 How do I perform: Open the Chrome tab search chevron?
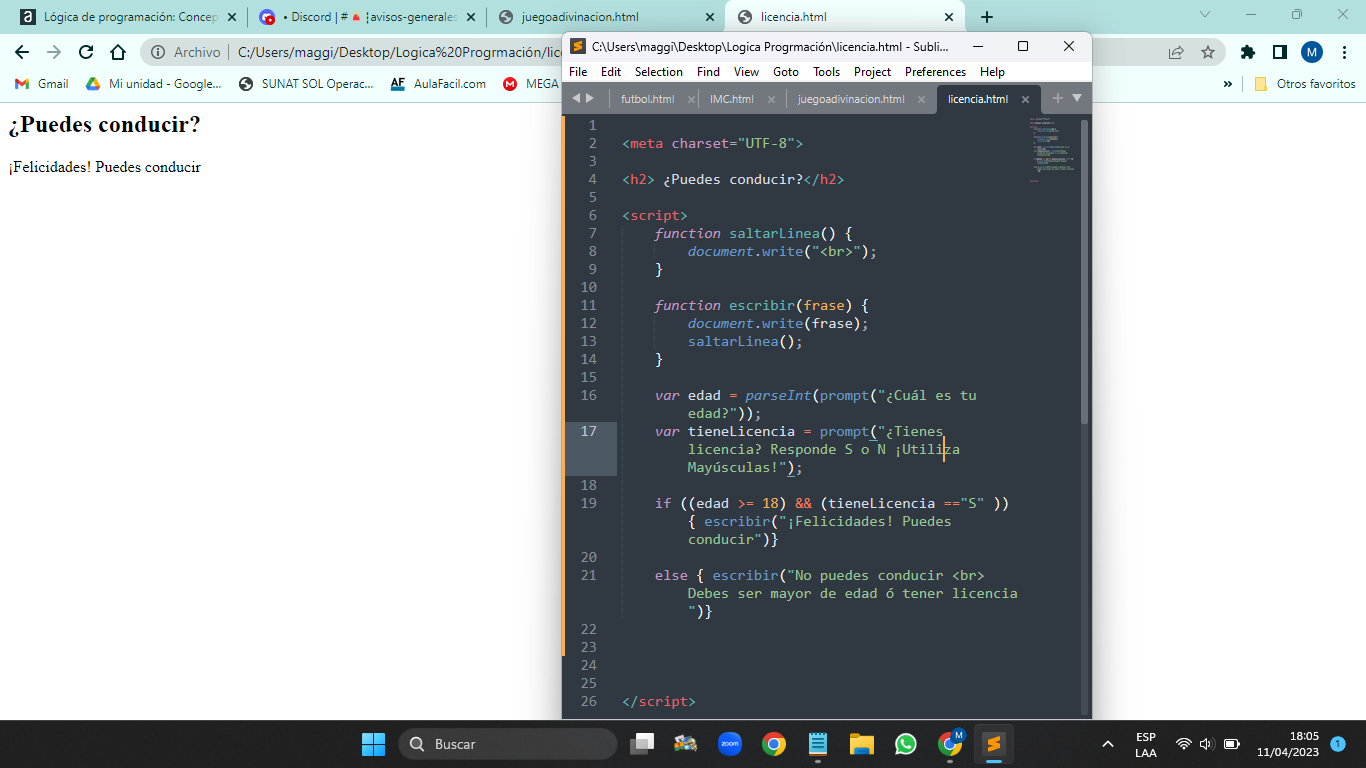click(1205, 14)
